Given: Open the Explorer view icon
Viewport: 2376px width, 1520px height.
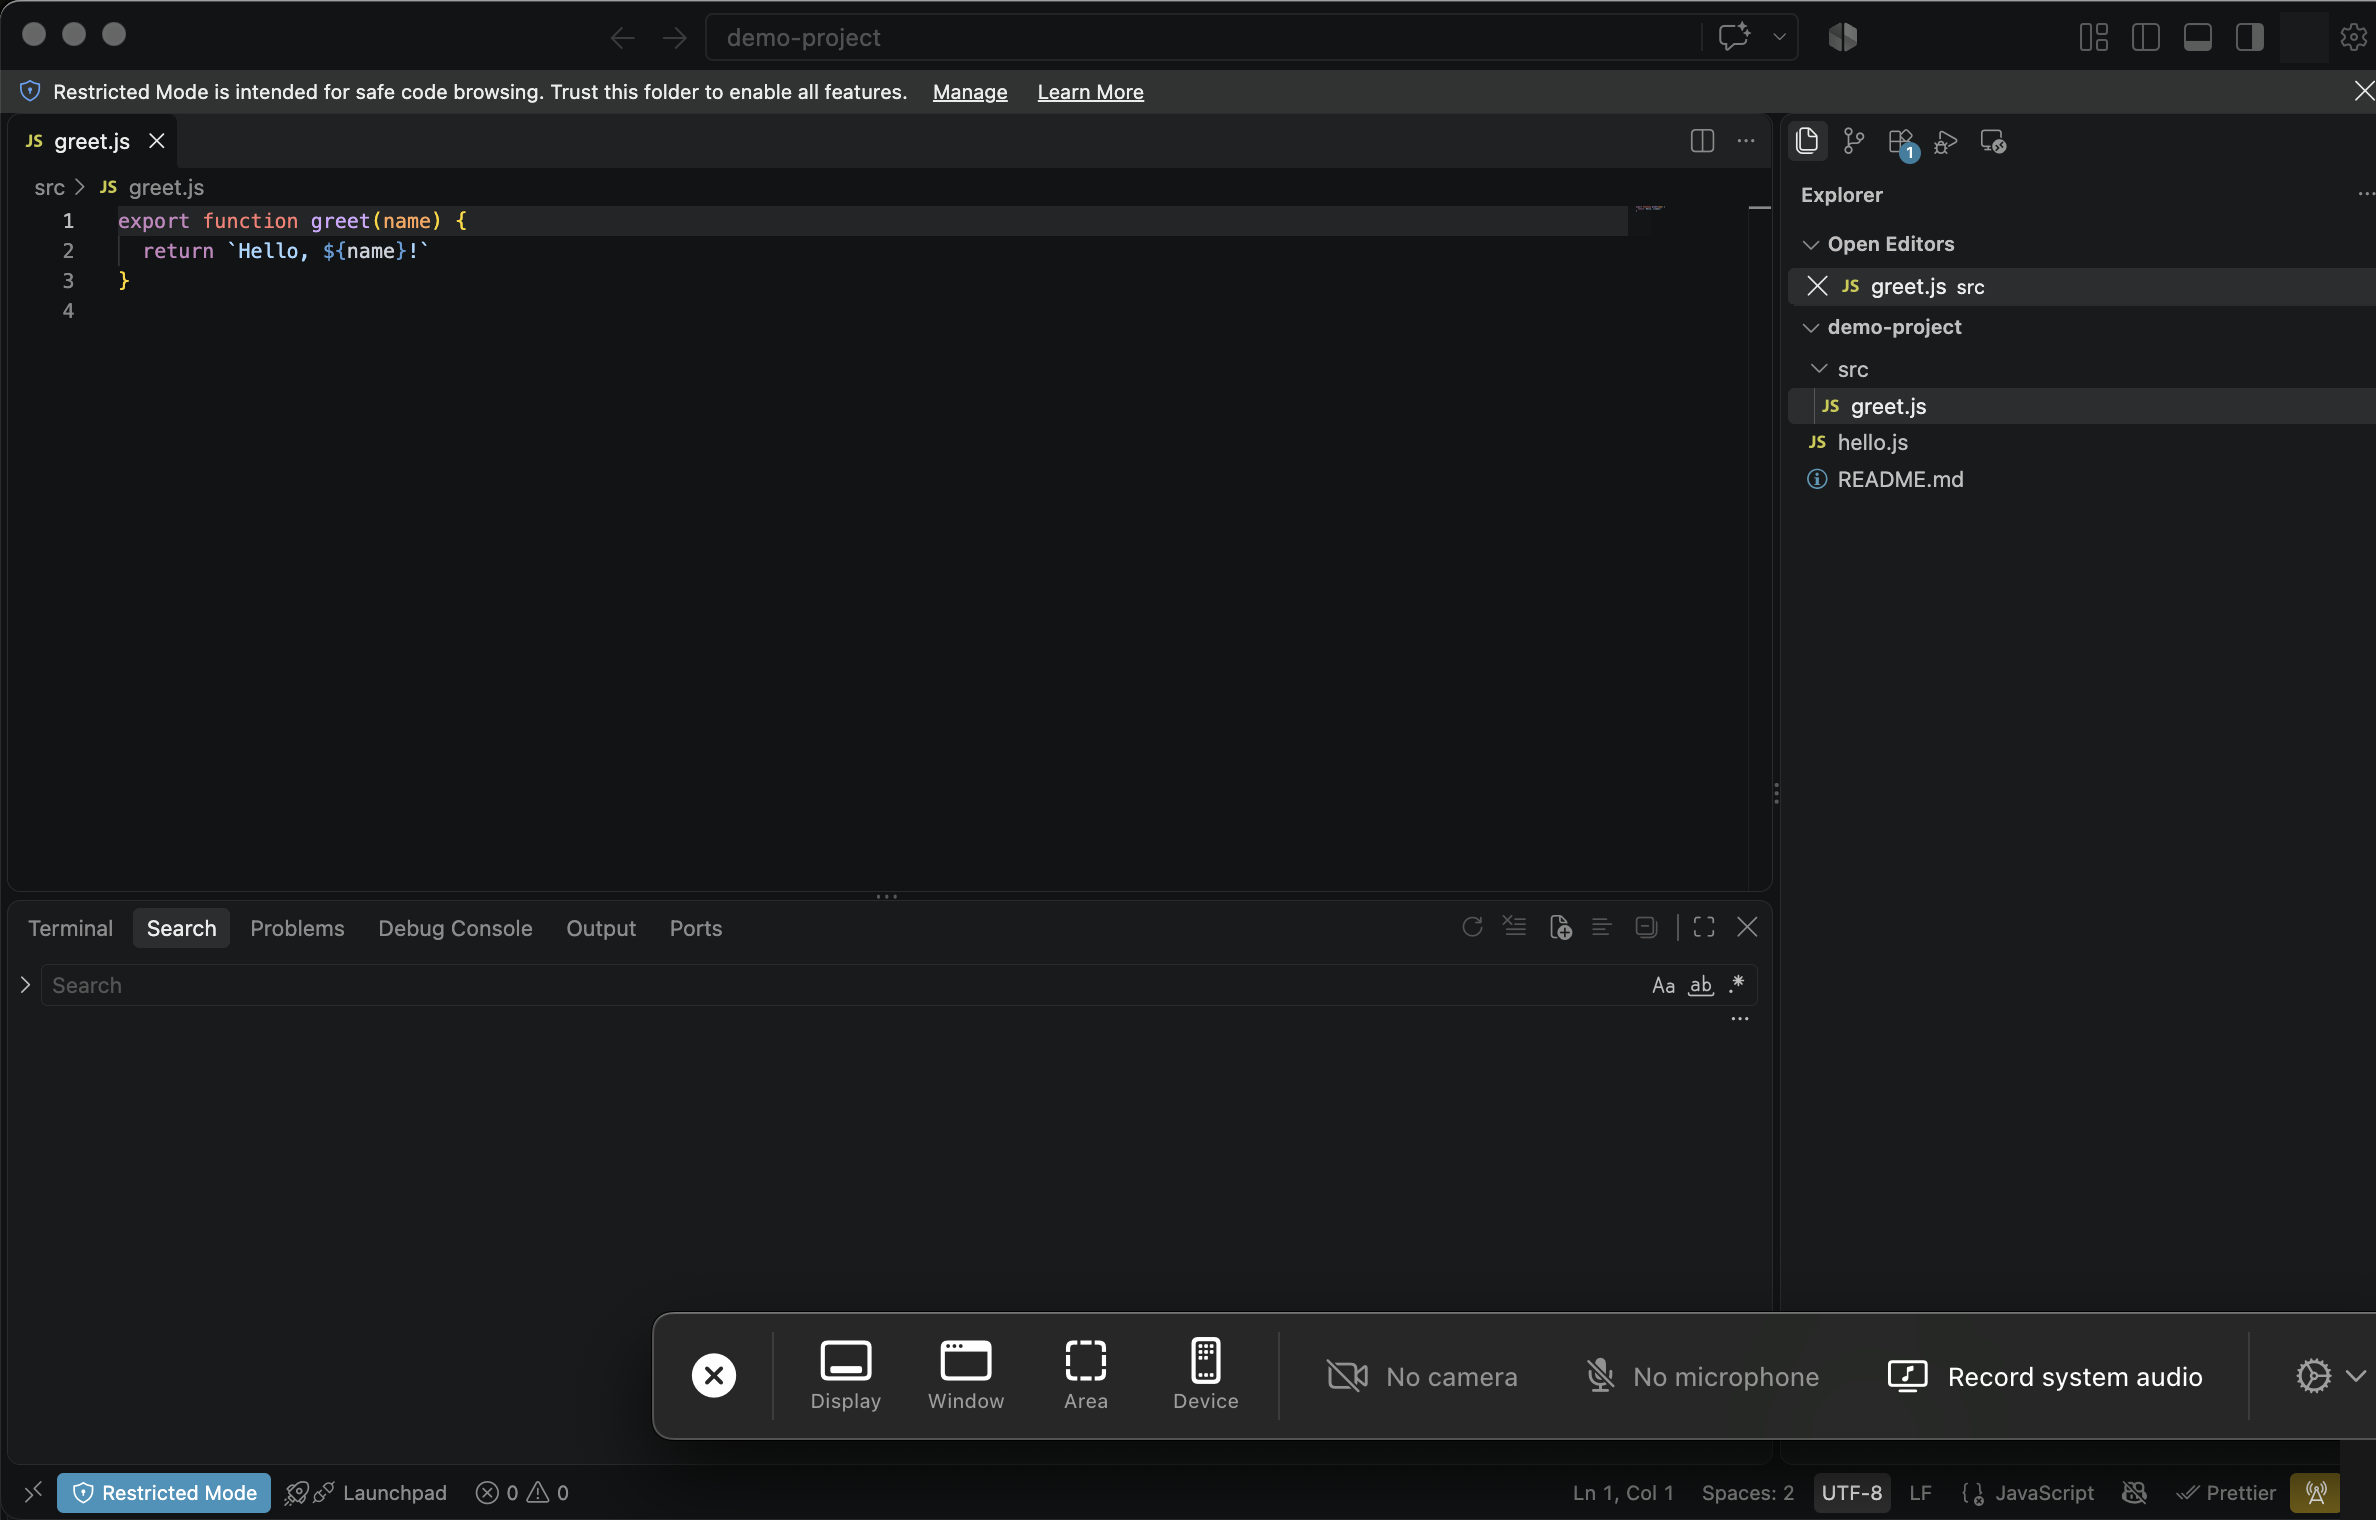Looking at the screenshot, I should coord(1807,141).
